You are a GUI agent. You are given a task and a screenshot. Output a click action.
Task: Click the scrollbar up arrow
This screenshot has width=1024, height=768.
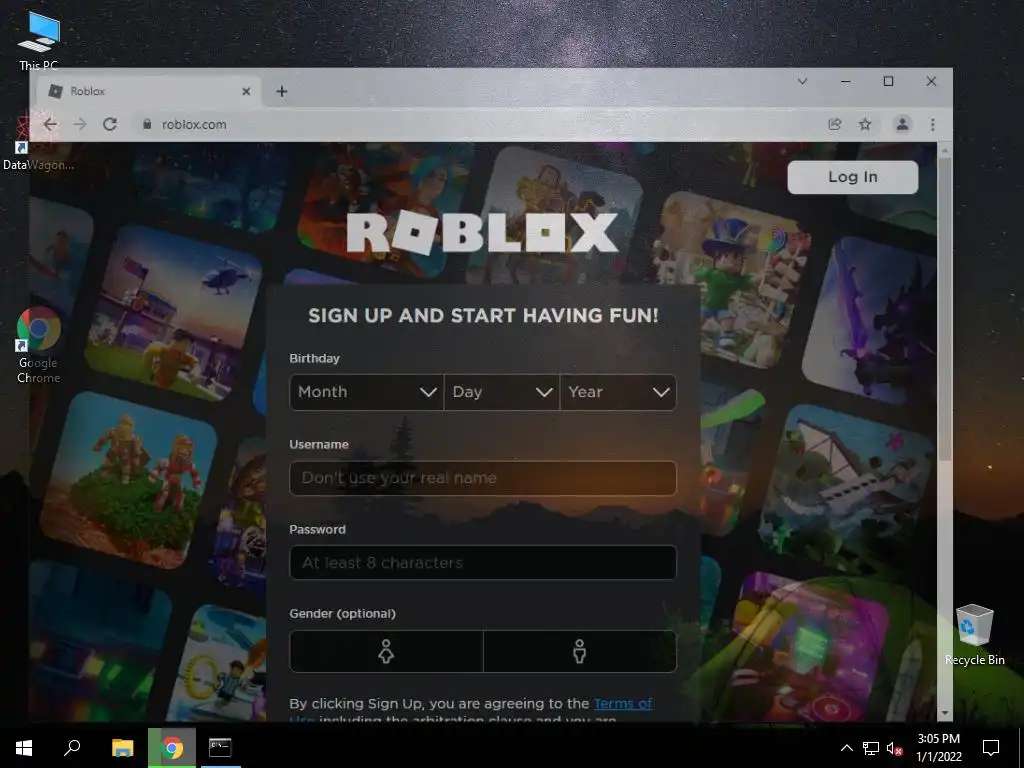(x=944, y=151)
